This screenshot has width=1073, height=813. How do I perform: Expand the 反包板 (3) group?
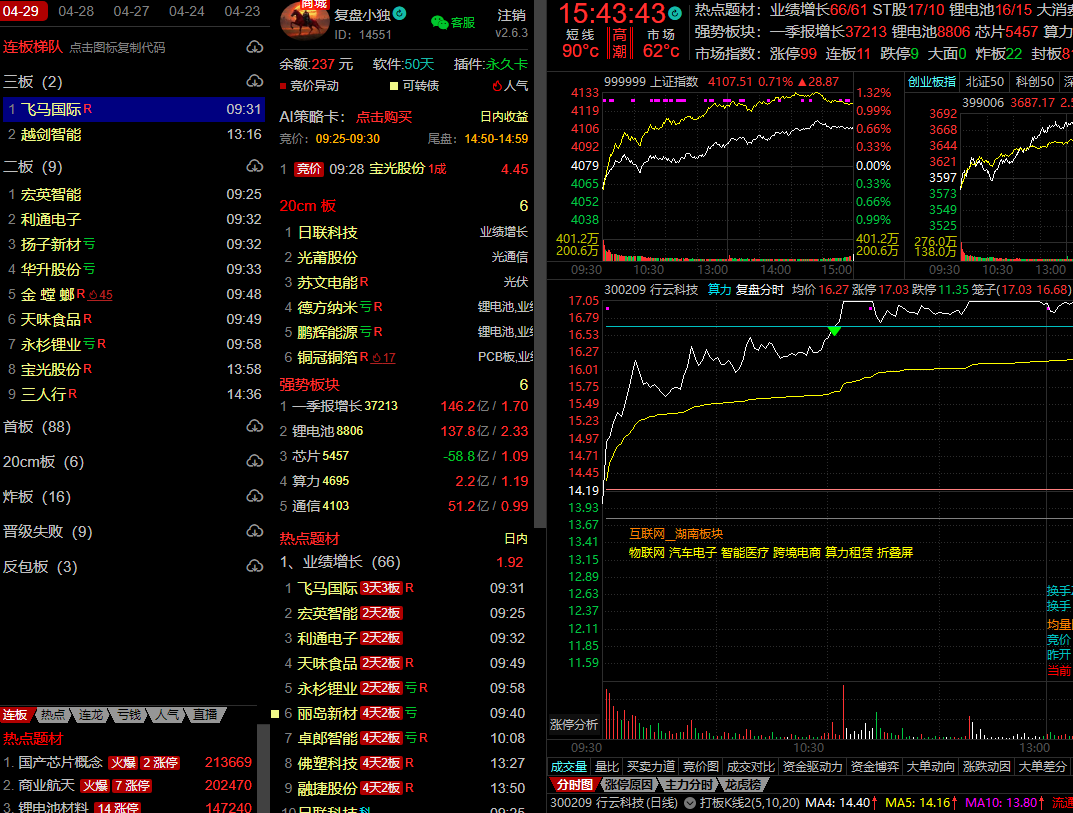click(40, 567)
